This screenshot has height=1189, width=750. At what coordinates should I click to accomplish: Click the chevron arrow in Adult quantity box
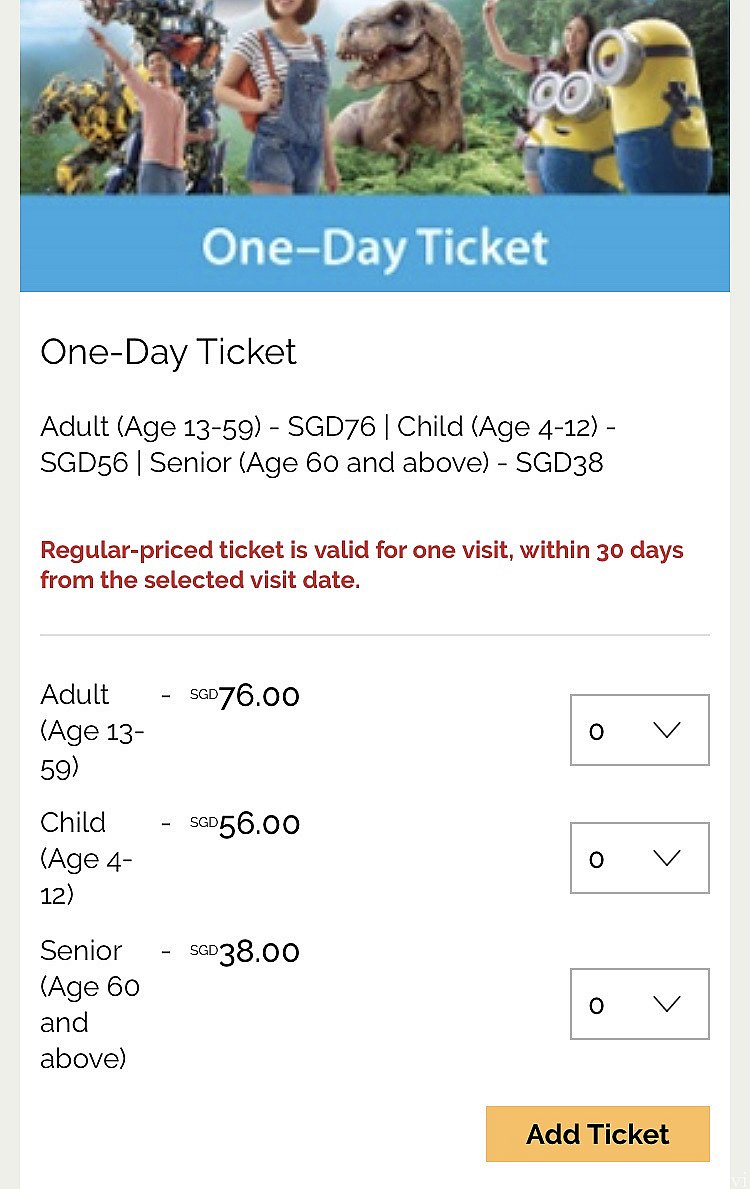coord(667,730)
